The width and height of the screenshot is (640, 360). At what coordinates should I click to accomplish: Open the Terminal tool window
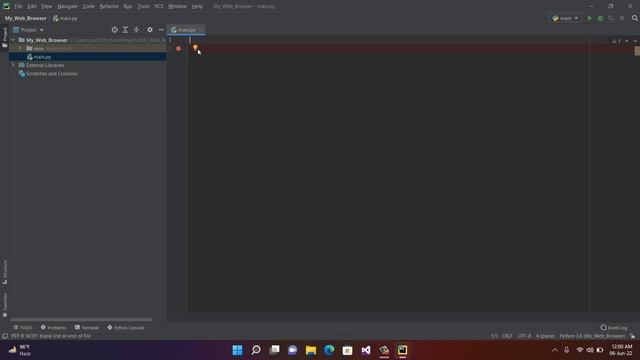click(87, 328)
